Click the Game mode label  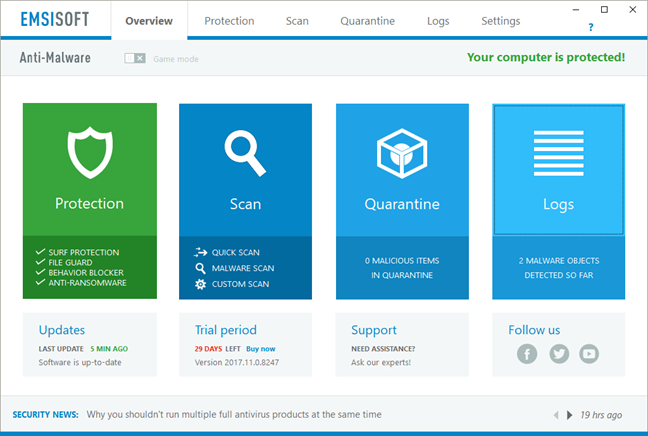click(176, 59)
